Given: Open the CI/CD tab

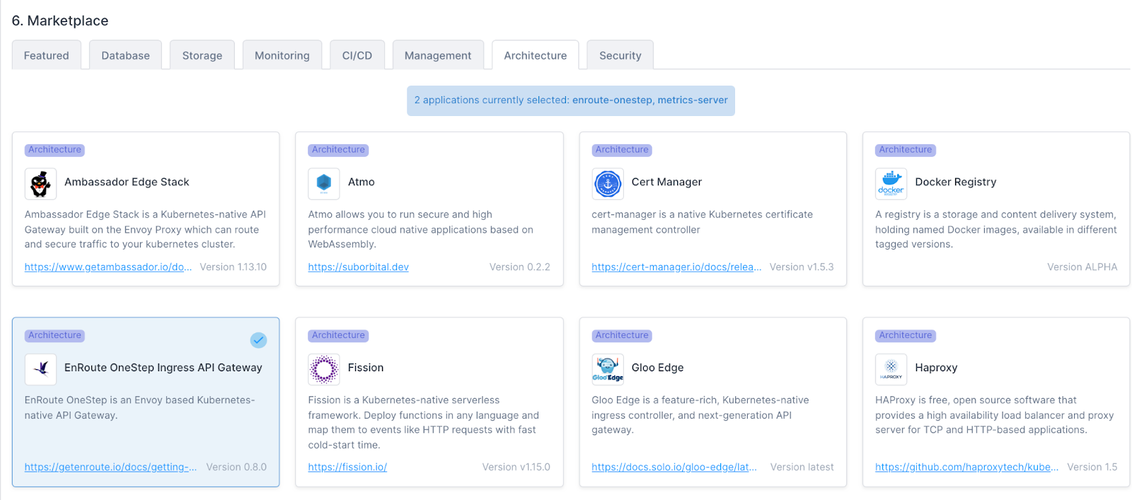Looking at the screenshot, I should [x=357, y=55].
